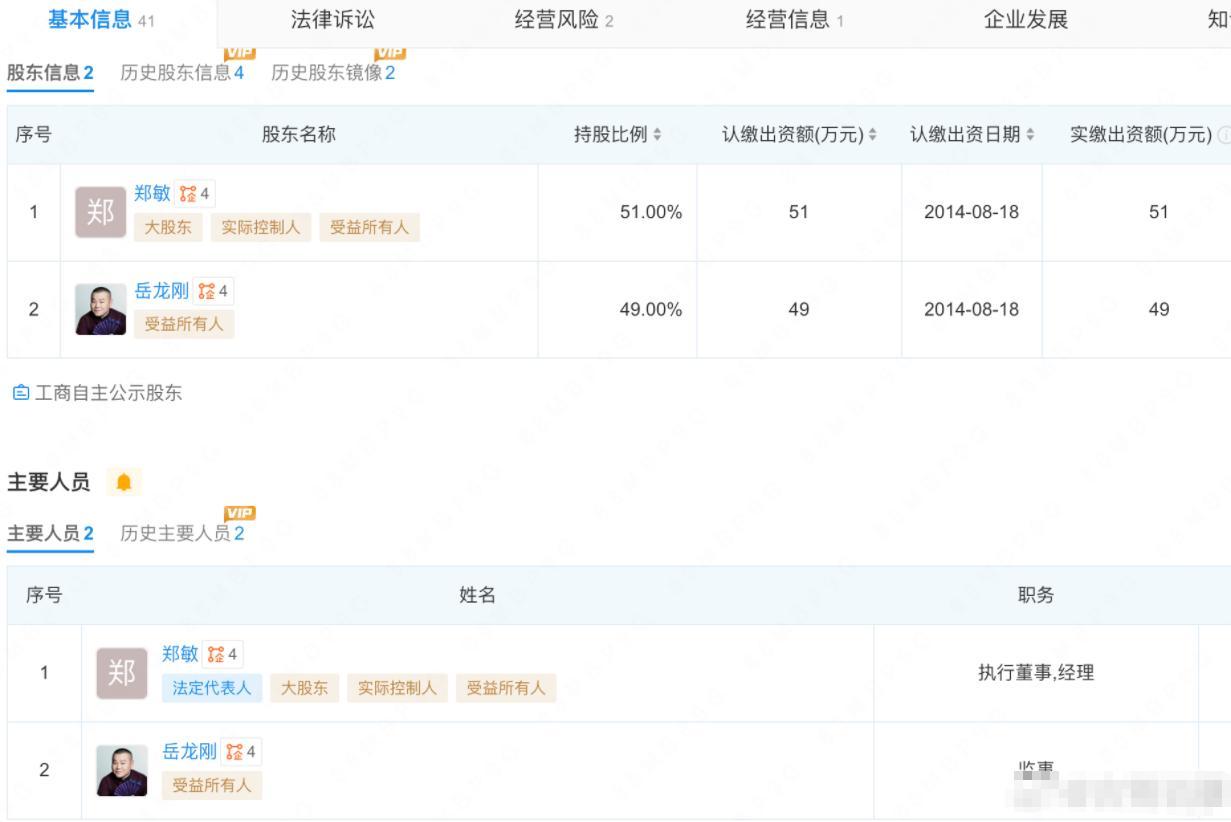The width and height of the screenshot is (1231, 822).
Task: Switch to the 法律诉讼 tab
Action: (333, 21)
